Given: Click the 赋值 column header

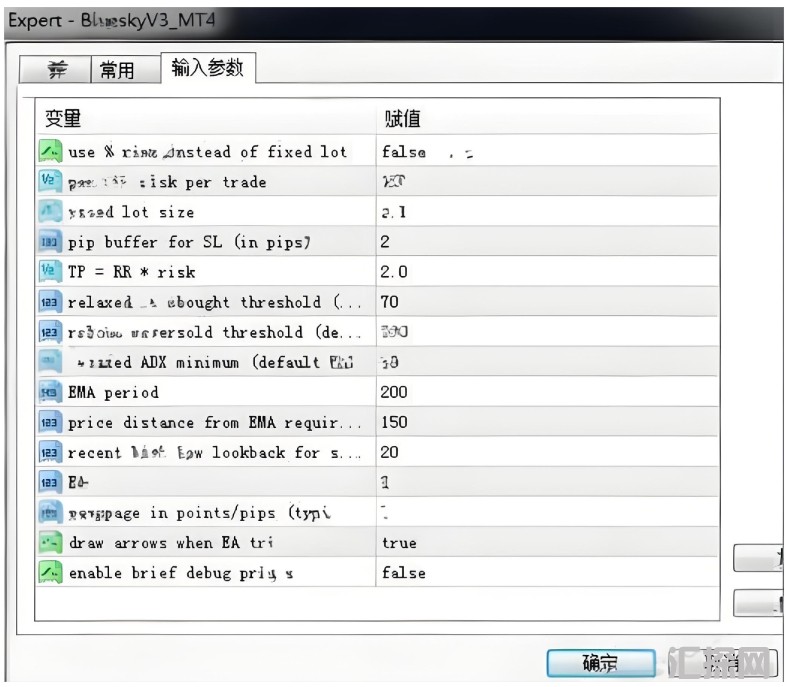Looking at the screenshot, I should pos(402,118).
